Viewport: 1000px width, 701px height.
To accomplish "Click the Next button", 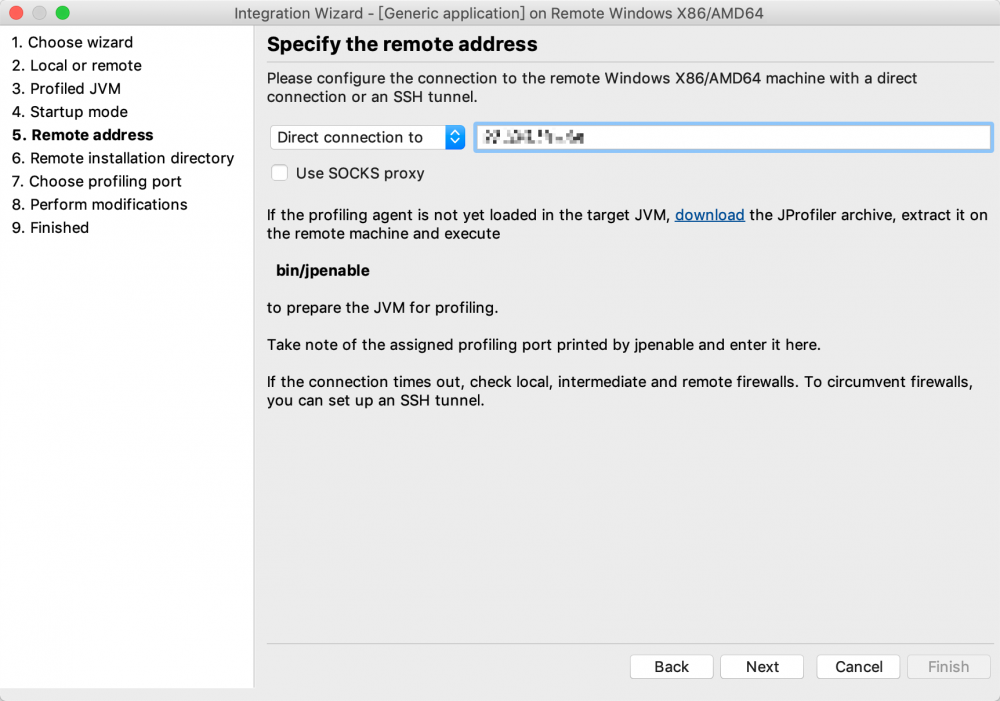I will [x=762, y=667].
